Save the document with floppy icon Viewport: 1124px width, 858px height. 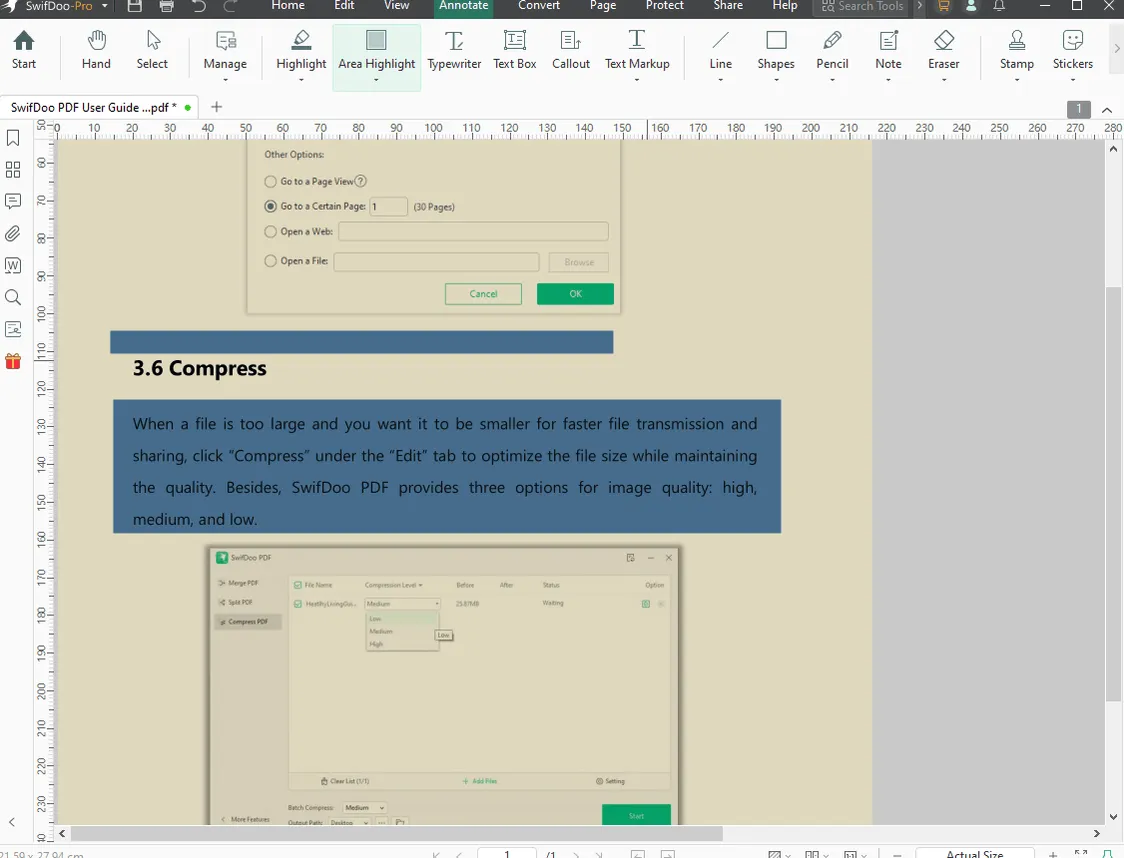pos(134,6)
